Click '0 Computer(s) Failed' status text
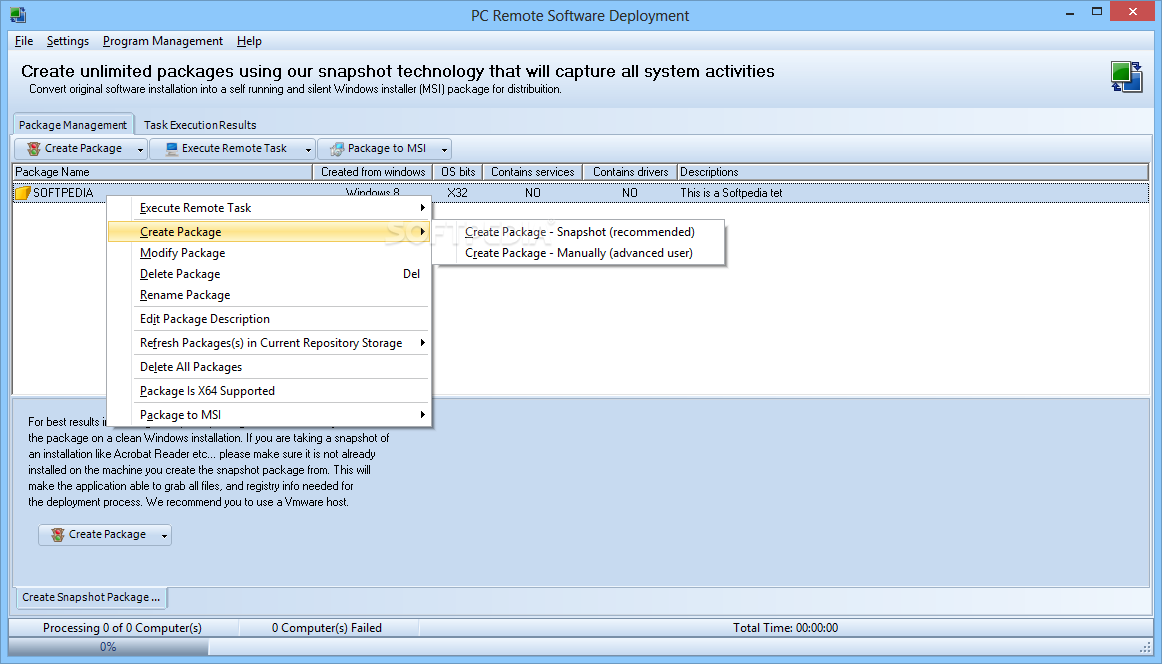The height and width of the screenshot is (664, 1162). pyautogui.click(x=327, y=628)
